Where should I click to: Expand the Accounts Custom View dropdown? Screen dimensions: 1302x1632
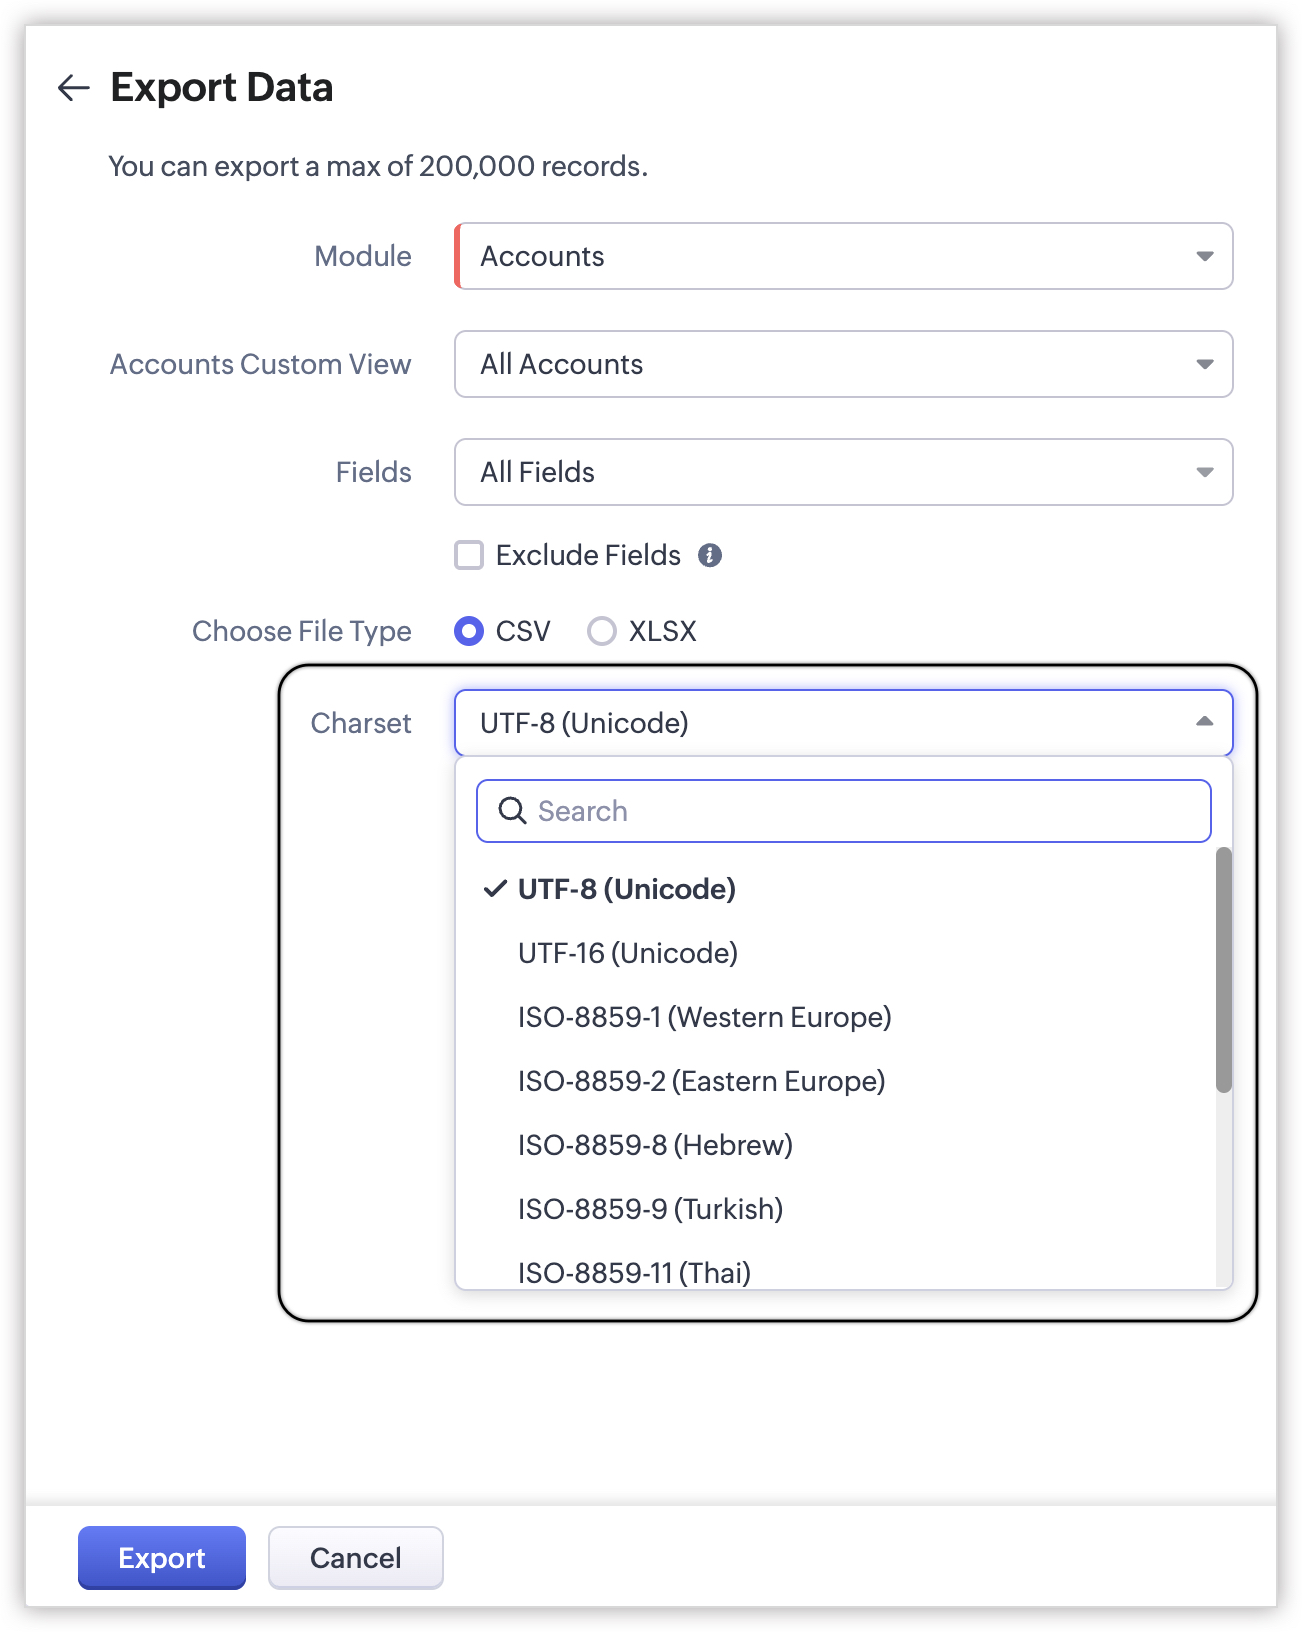(843, 364)
